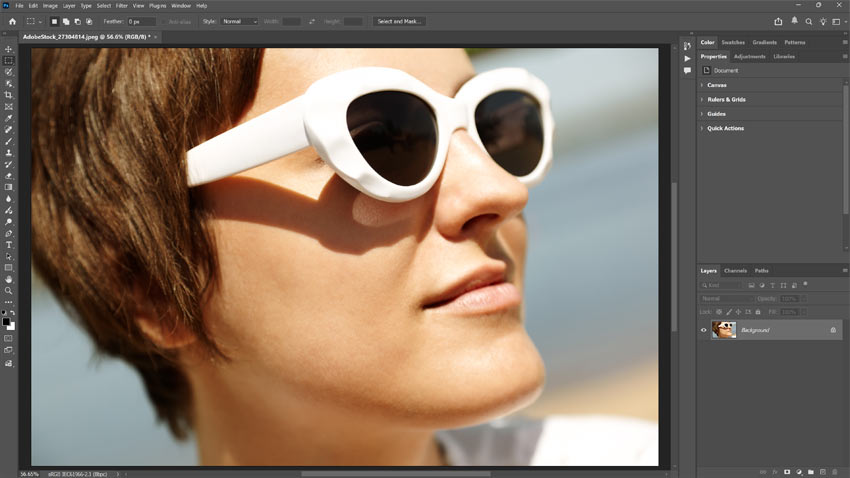Screen dimensions: 850x478
Task: Select the Brush tool
Action: point(9,141)
